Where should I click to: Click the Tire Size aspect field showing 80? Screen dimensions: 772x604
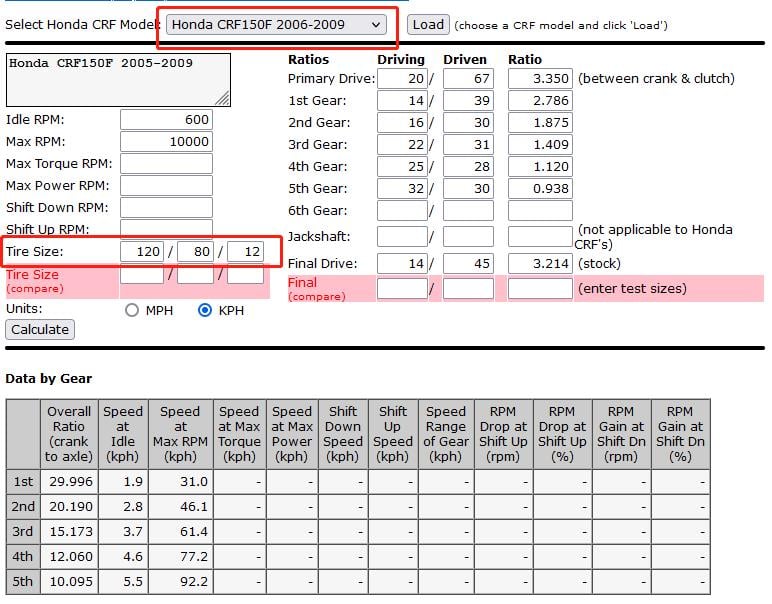click(x=195, y=252)
